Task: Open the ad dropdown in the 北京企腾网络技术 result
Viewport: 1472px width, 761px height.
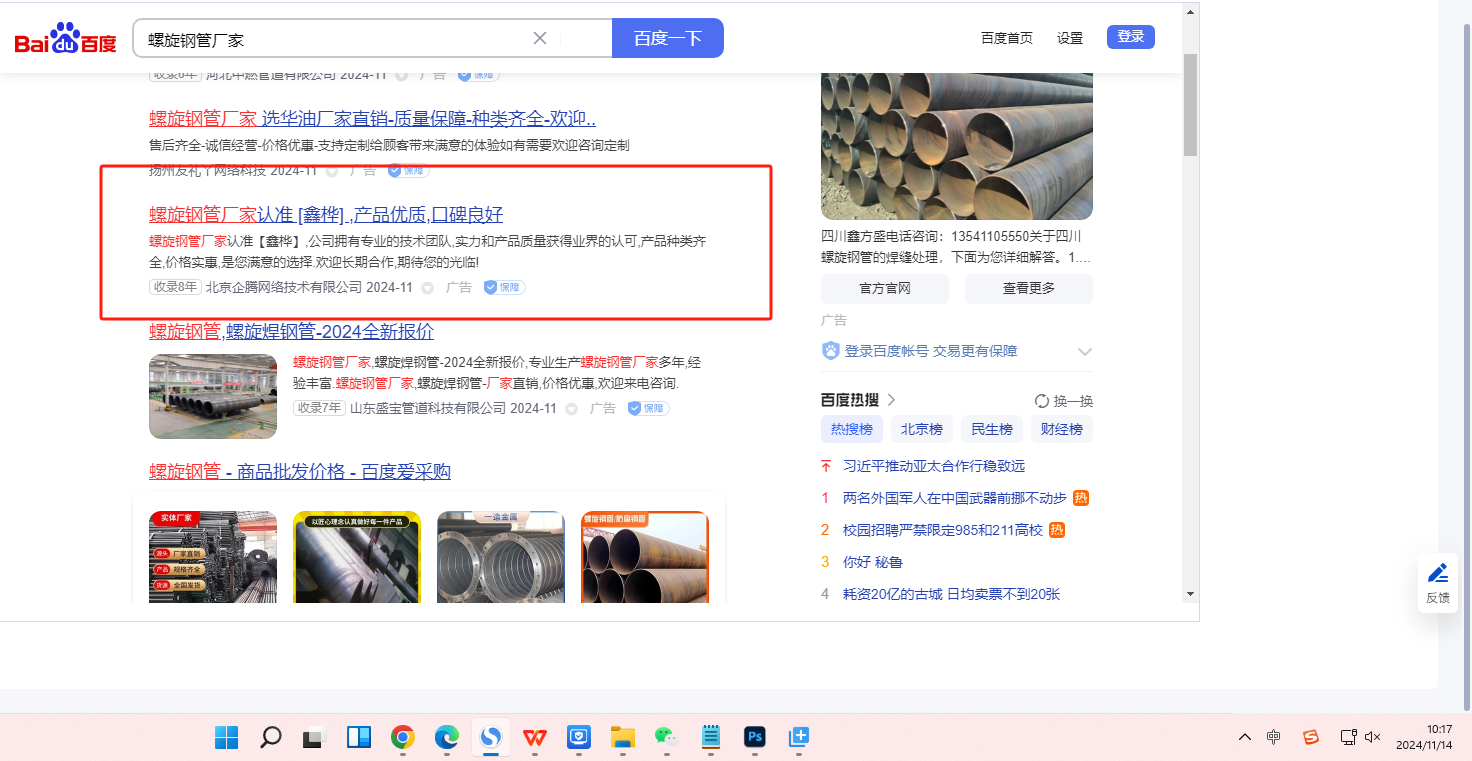Action: click(427, 288)
